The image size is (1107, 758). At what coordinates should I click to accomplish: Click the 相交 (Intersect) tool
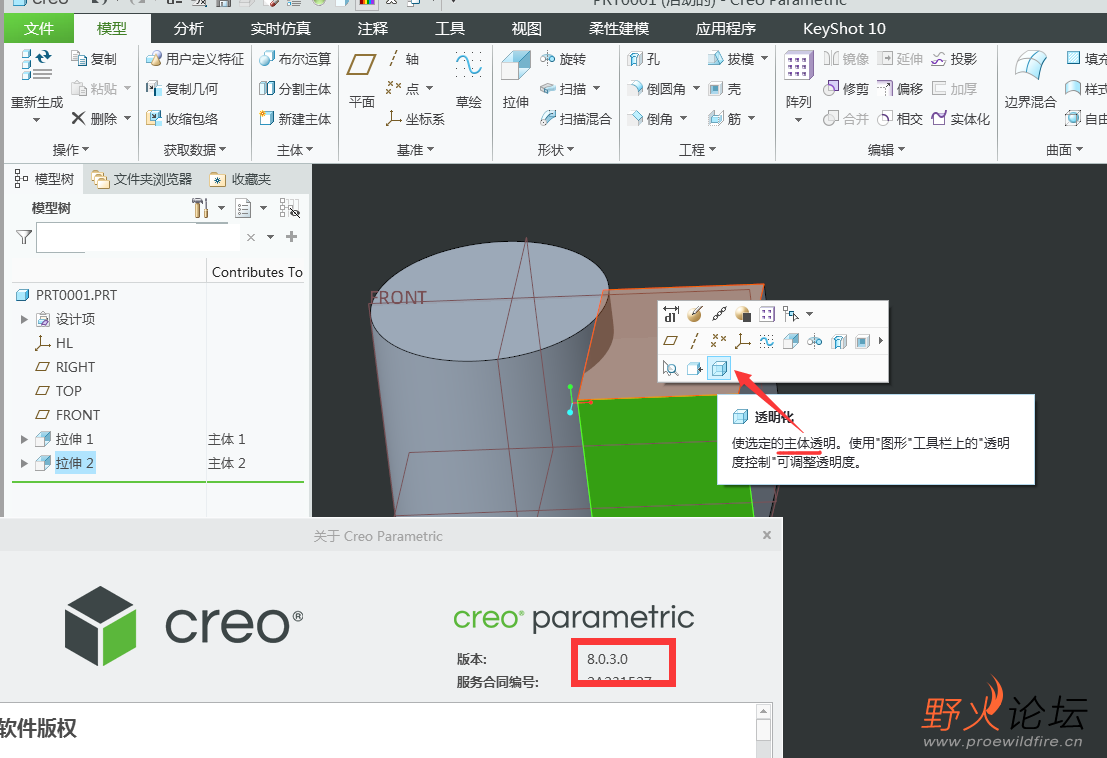[x=899, y=119]
